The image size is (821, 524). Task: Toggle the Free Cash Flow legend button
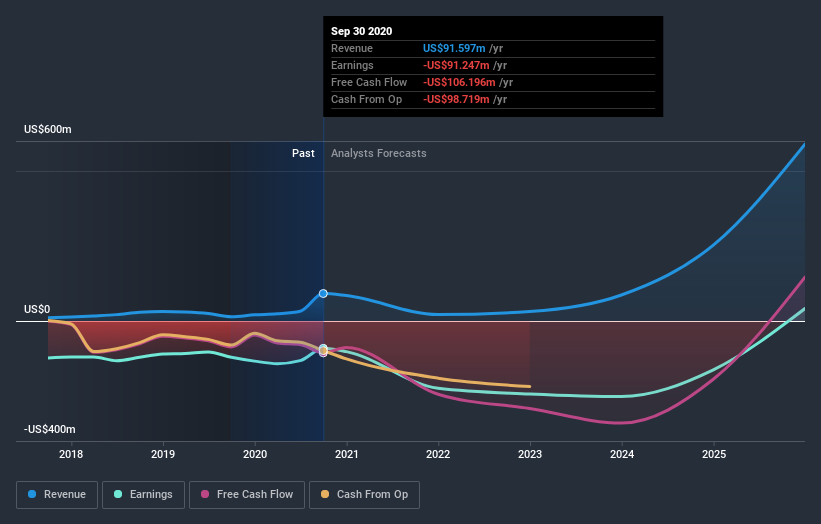click(x=247, y=495)
